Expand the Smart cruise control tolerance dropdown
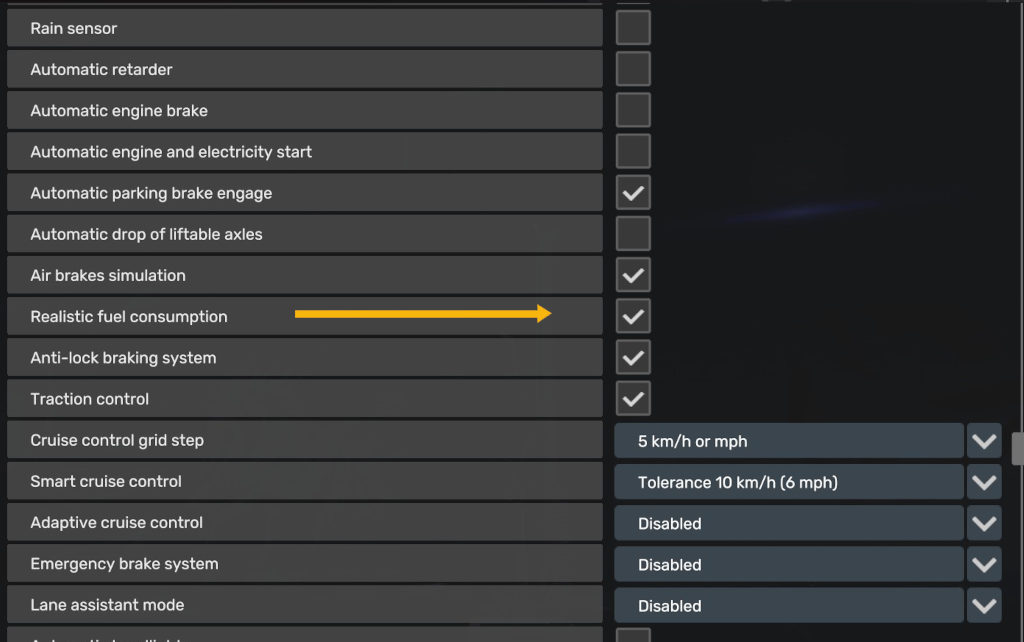 click(x=983, y=481)
